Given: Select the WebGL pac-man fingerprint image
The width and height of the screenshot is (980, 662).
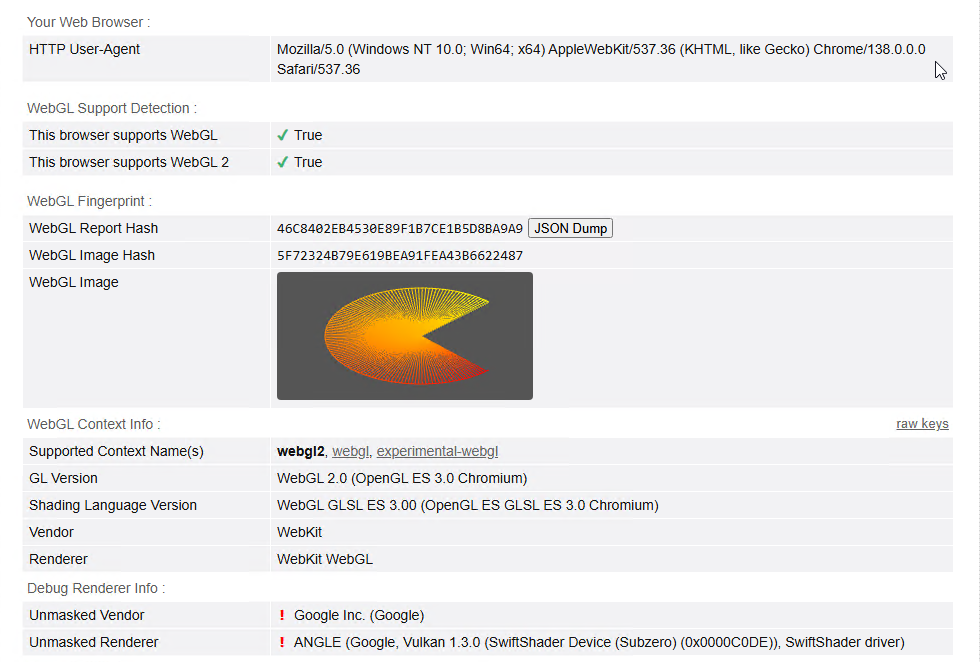Looking at the screenshot, I should 404,335.
